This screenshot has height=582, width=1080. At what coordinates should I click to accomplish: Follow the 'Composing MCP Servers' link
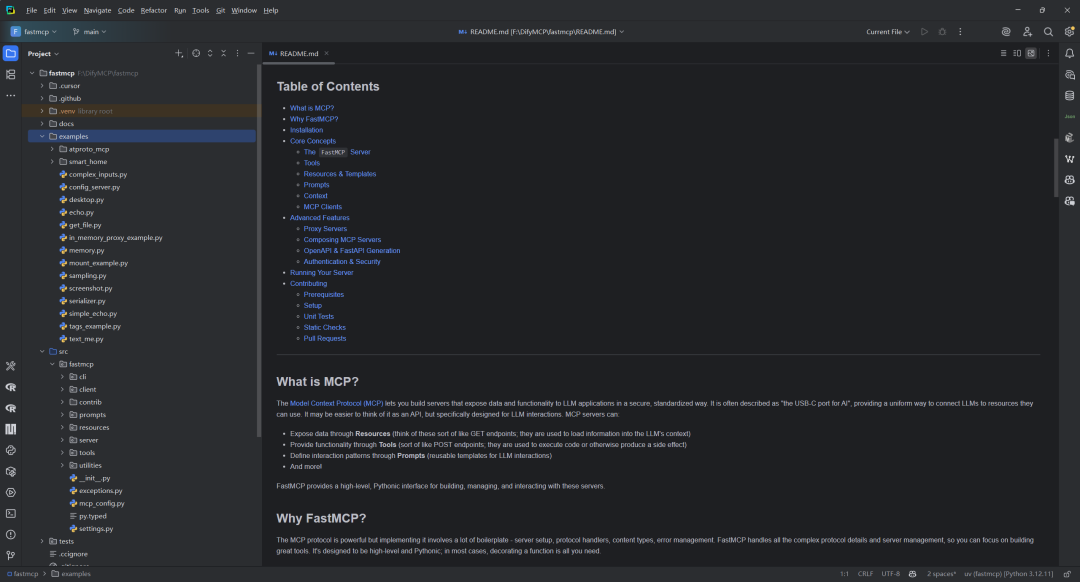pyautogui.click(x=342, y=240)
